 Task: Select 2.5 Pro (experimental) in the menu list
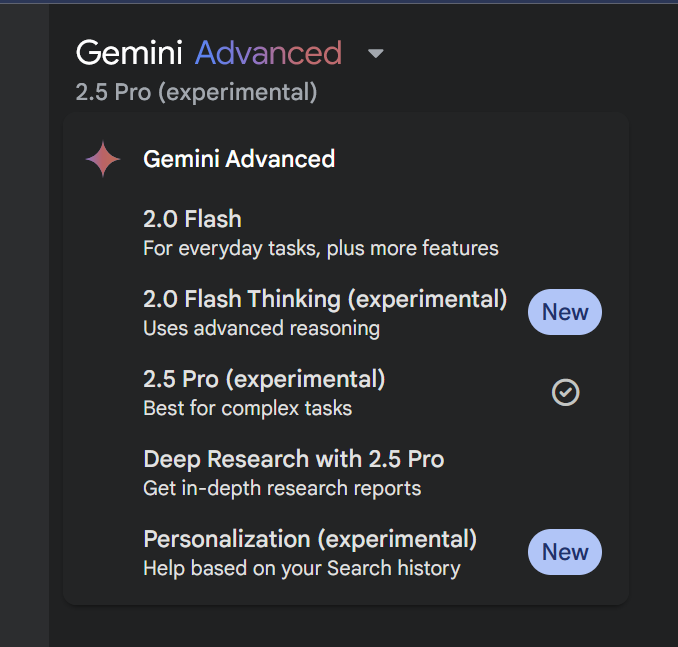264,379
